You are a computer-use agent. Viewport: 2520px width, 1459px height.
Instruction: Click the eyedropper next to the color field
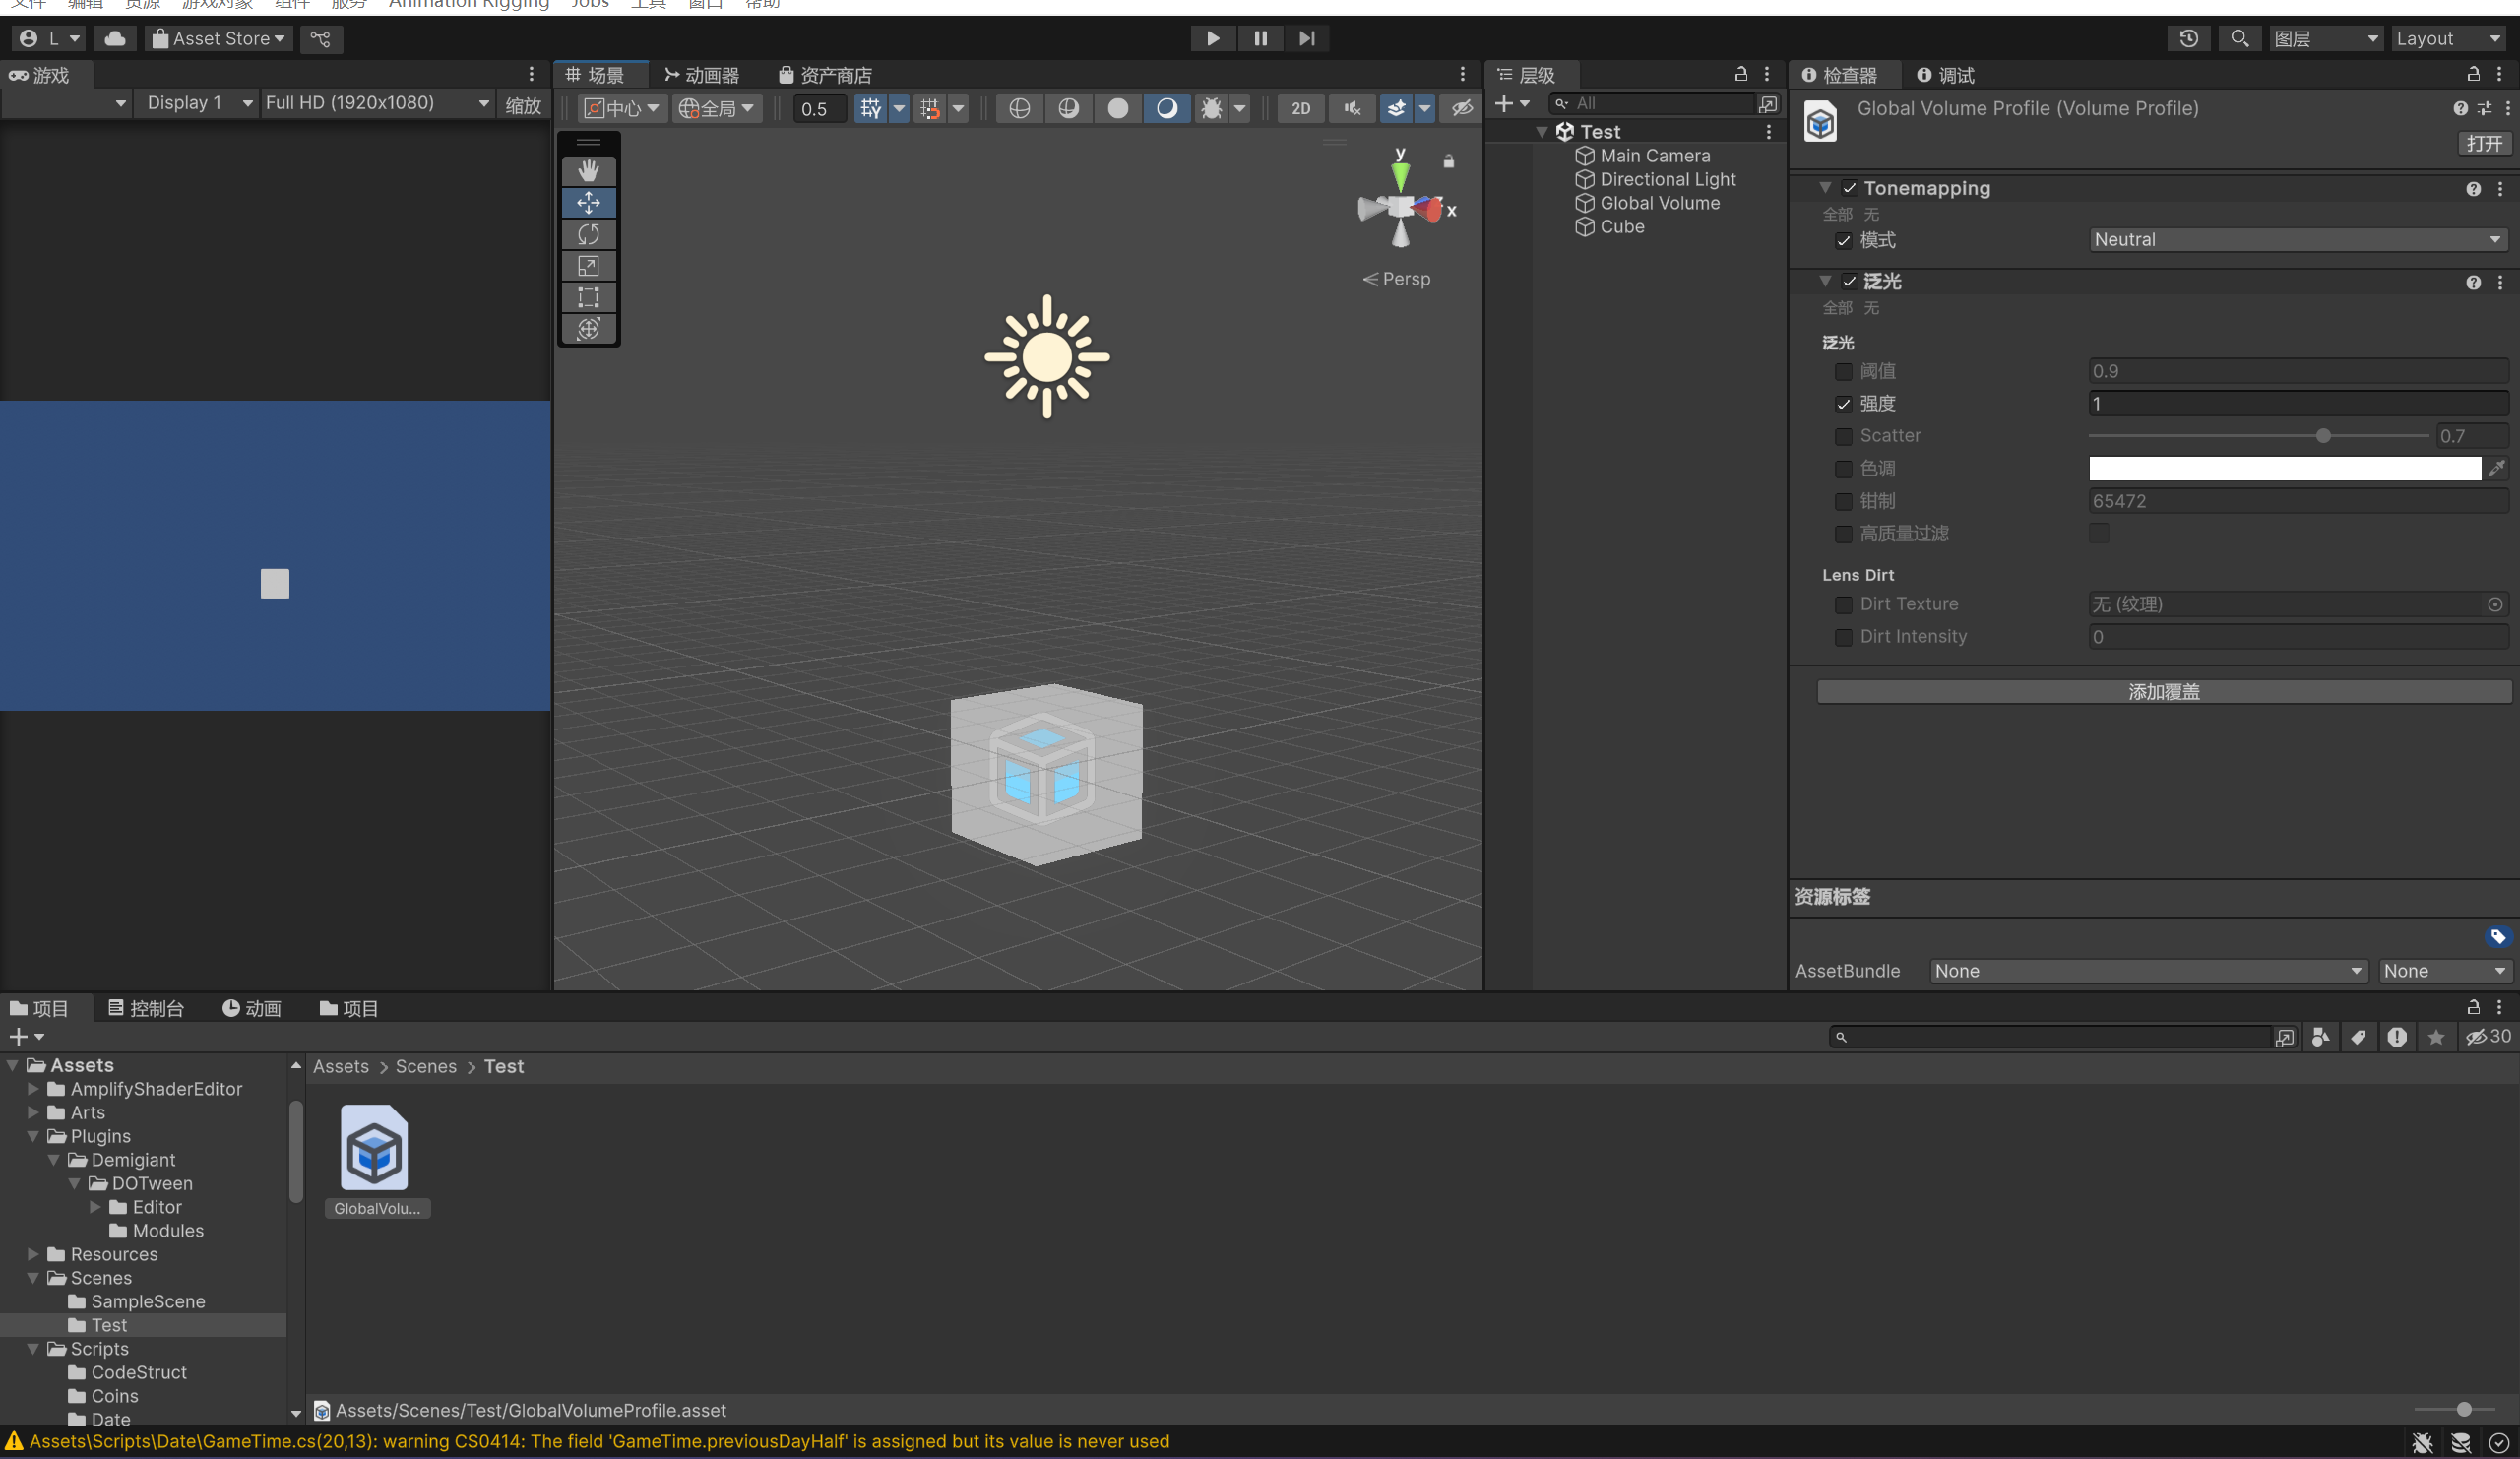click(x=2497, y=468)
